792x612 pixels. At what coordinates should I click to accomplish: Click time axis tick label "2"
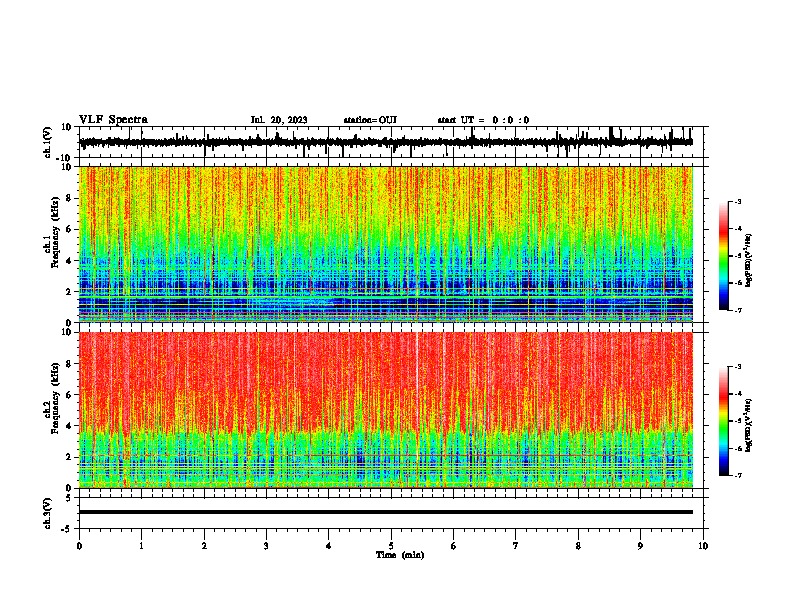tap(204, 546)
